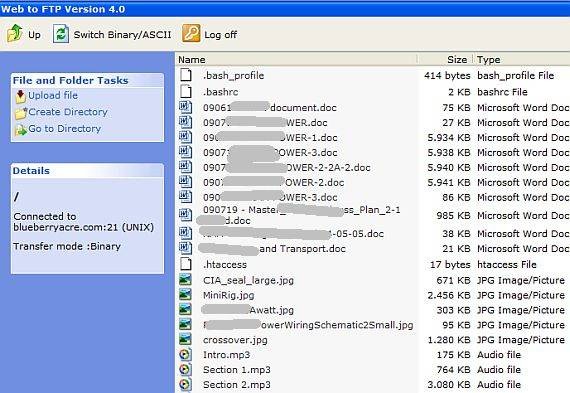
Task: Click the audio icon beside Section 1.mp3
Action: click(x=185, y=369)
